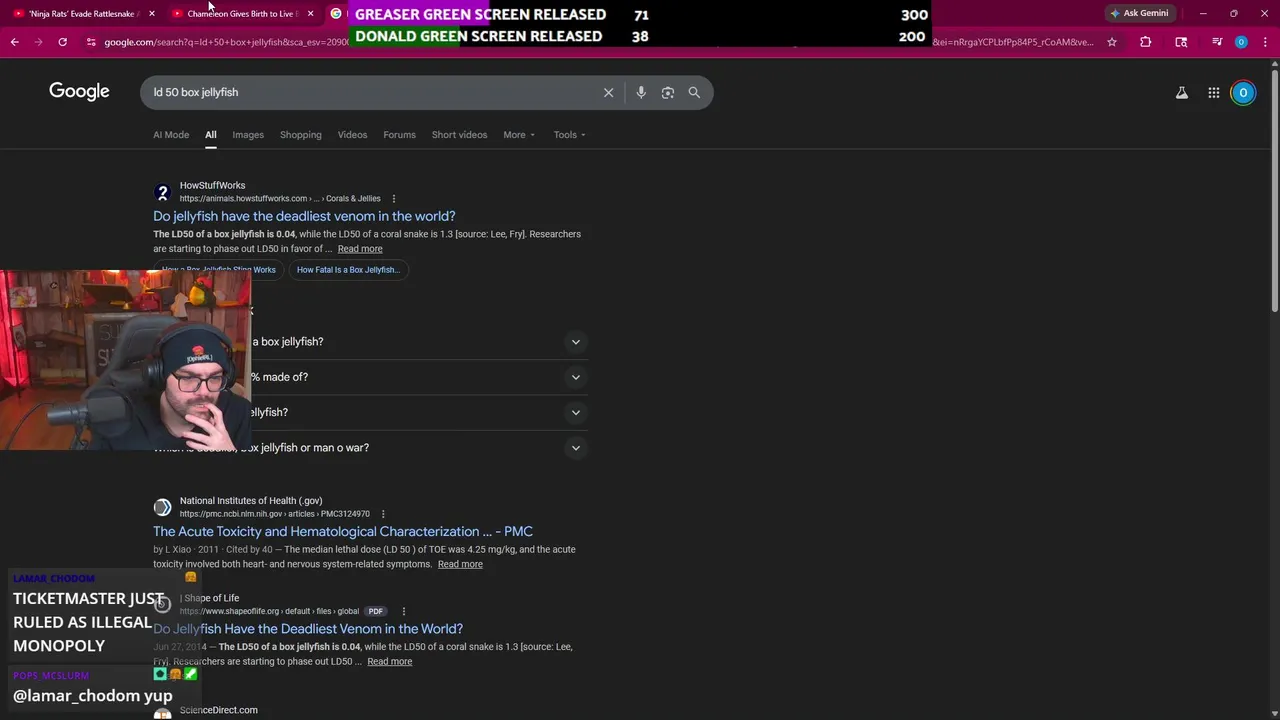1280x720 pixels.
Task: Open media controls icon in toolbar
Action: point(1217,42)
